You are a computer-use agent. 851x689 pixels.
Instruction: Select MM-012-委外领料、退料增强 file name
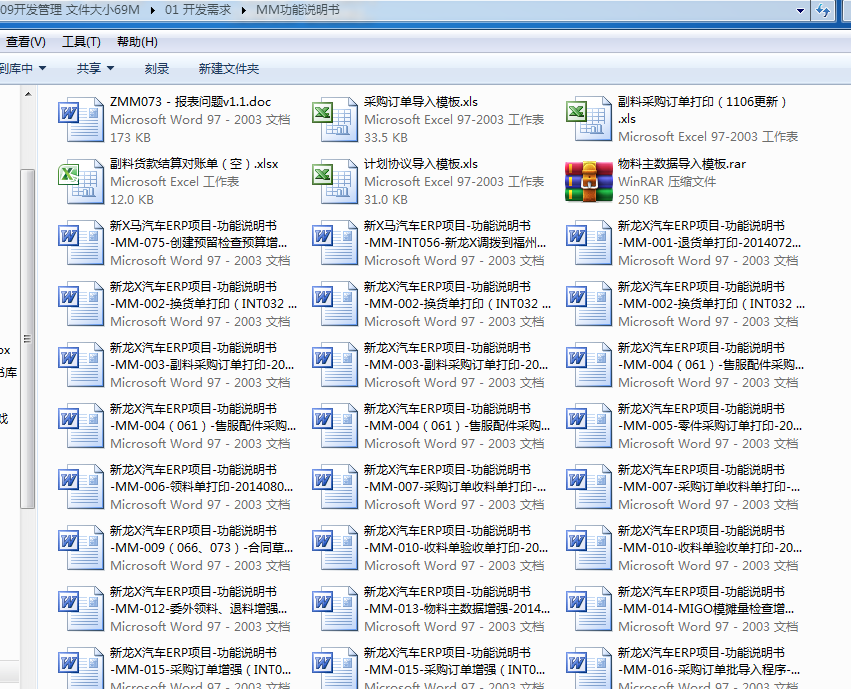pos(199,600)
